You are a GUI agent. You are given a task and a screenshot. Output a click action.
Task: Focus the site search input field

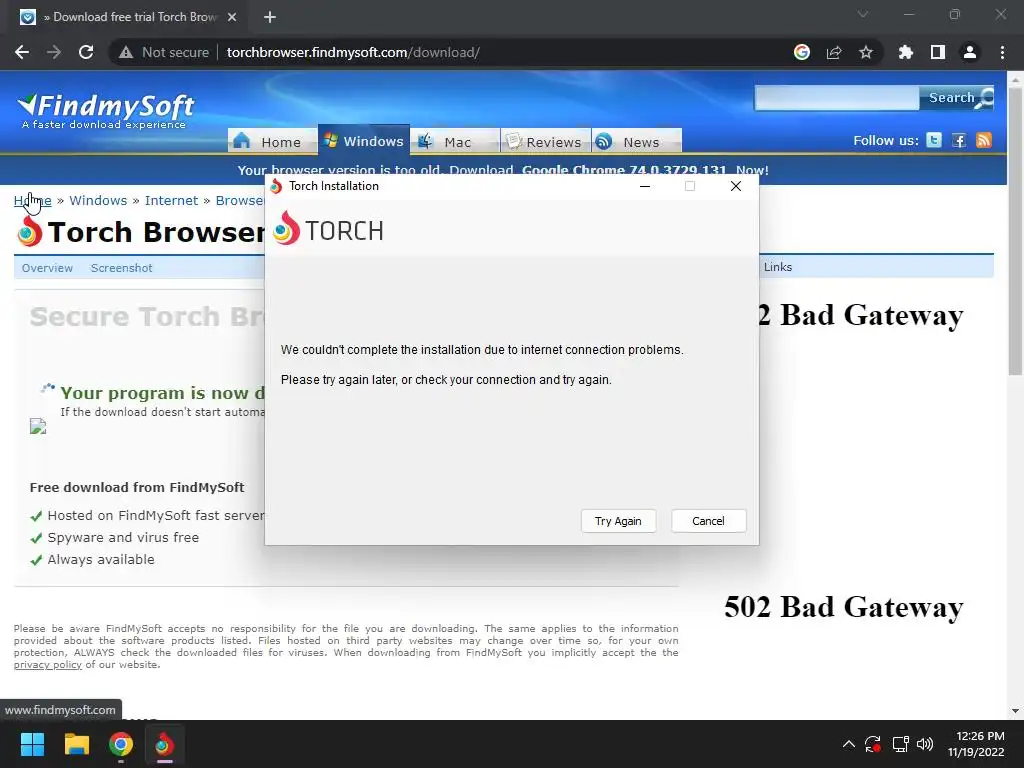coord(837,98)
